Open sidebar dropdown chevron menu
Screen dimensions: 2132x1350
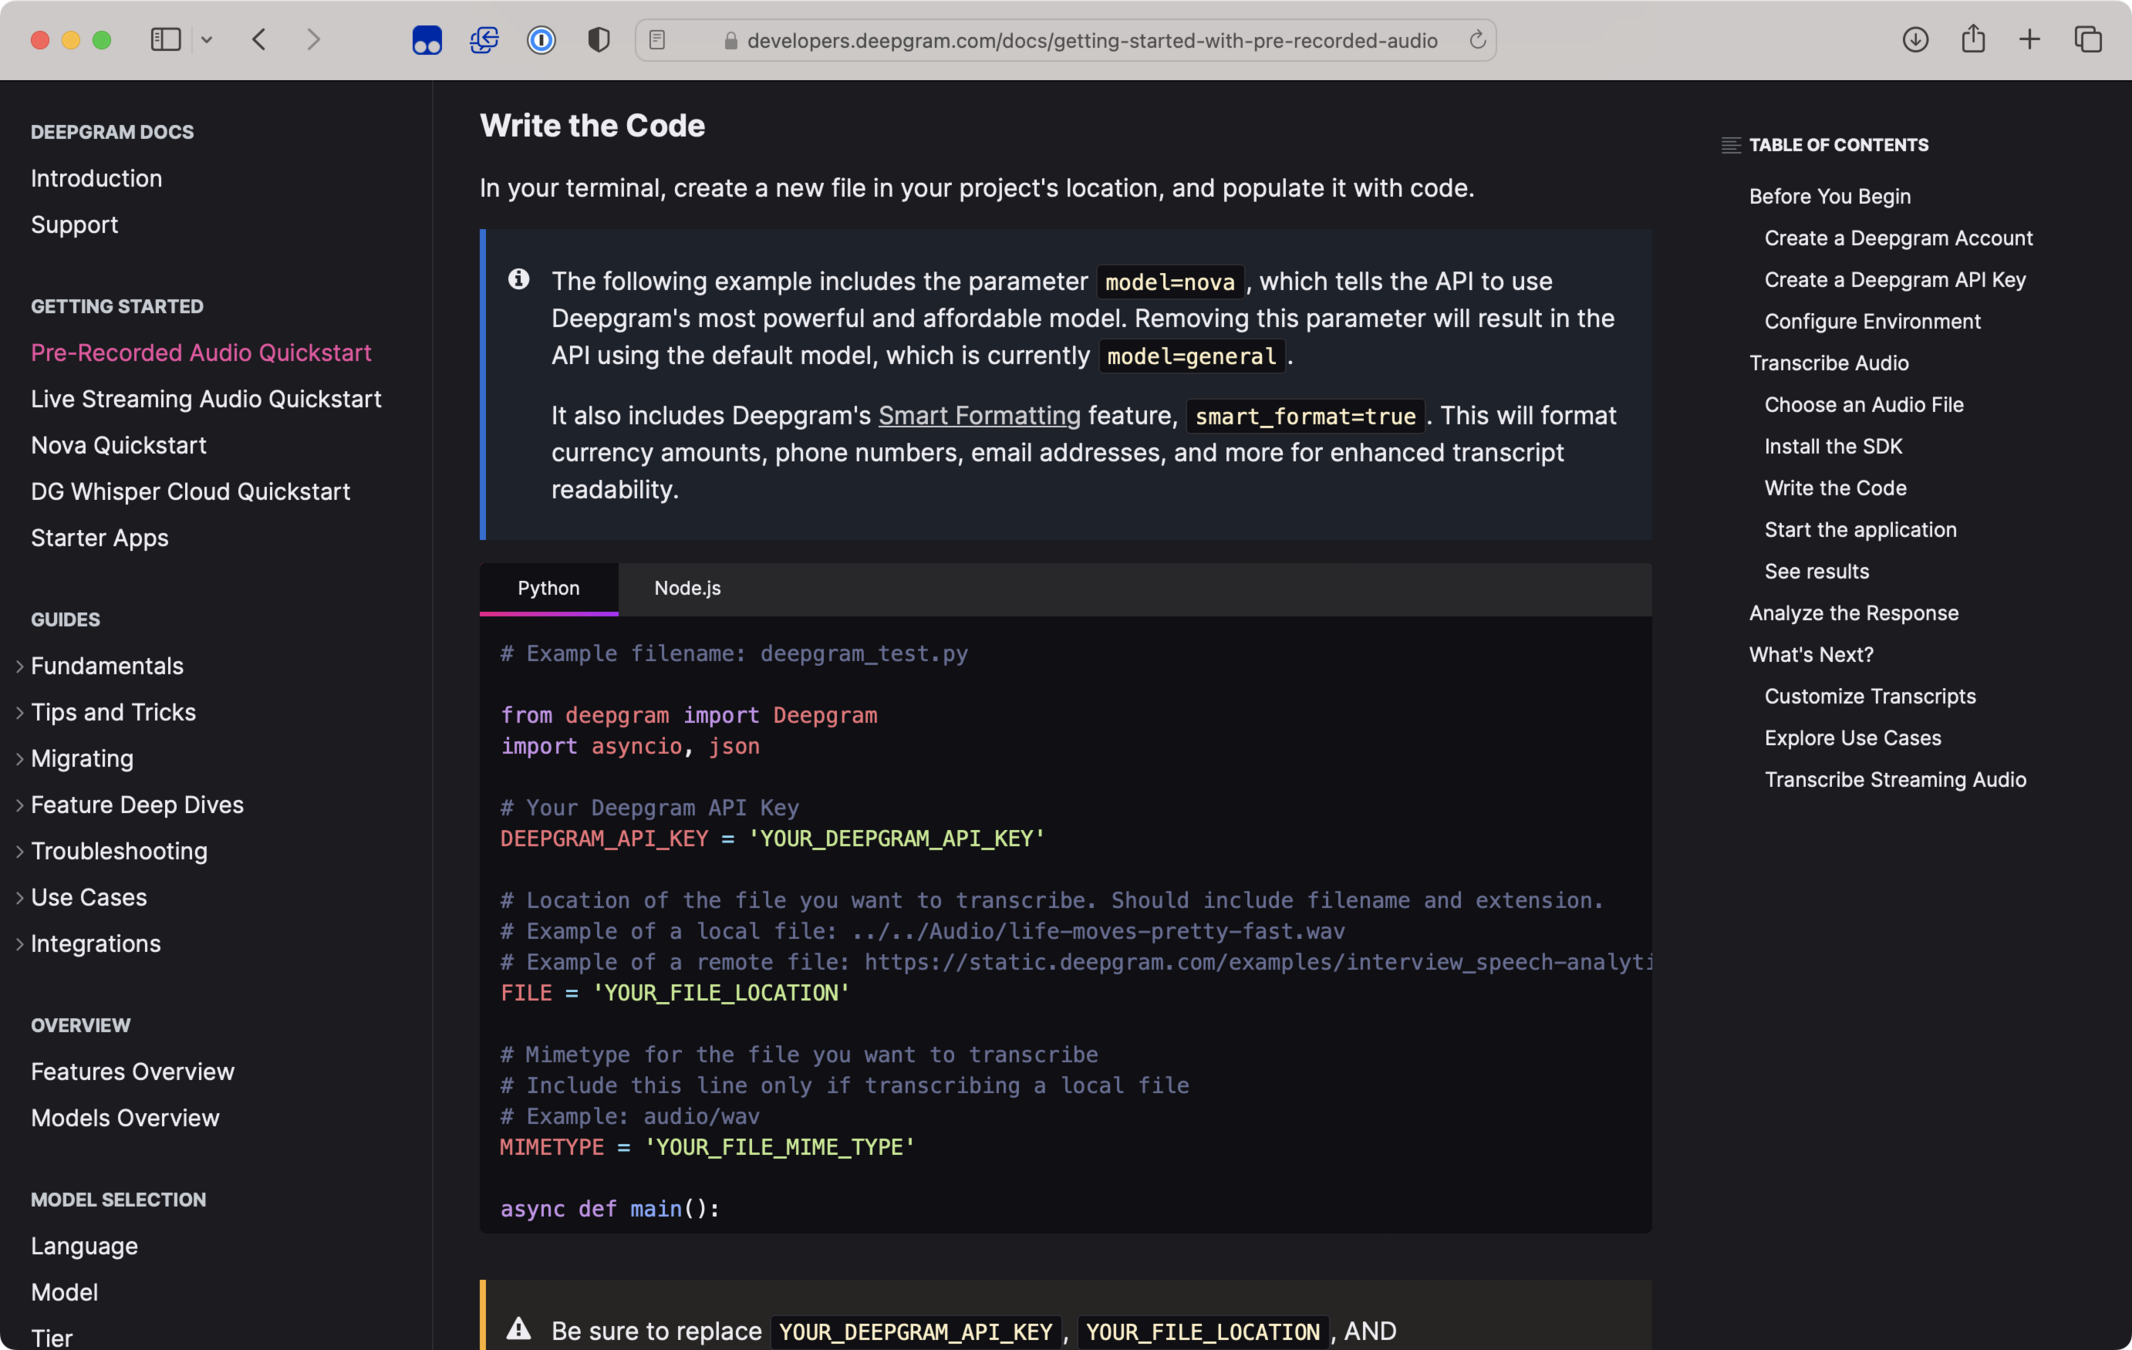pyautogui.click(x=207, y=40)
